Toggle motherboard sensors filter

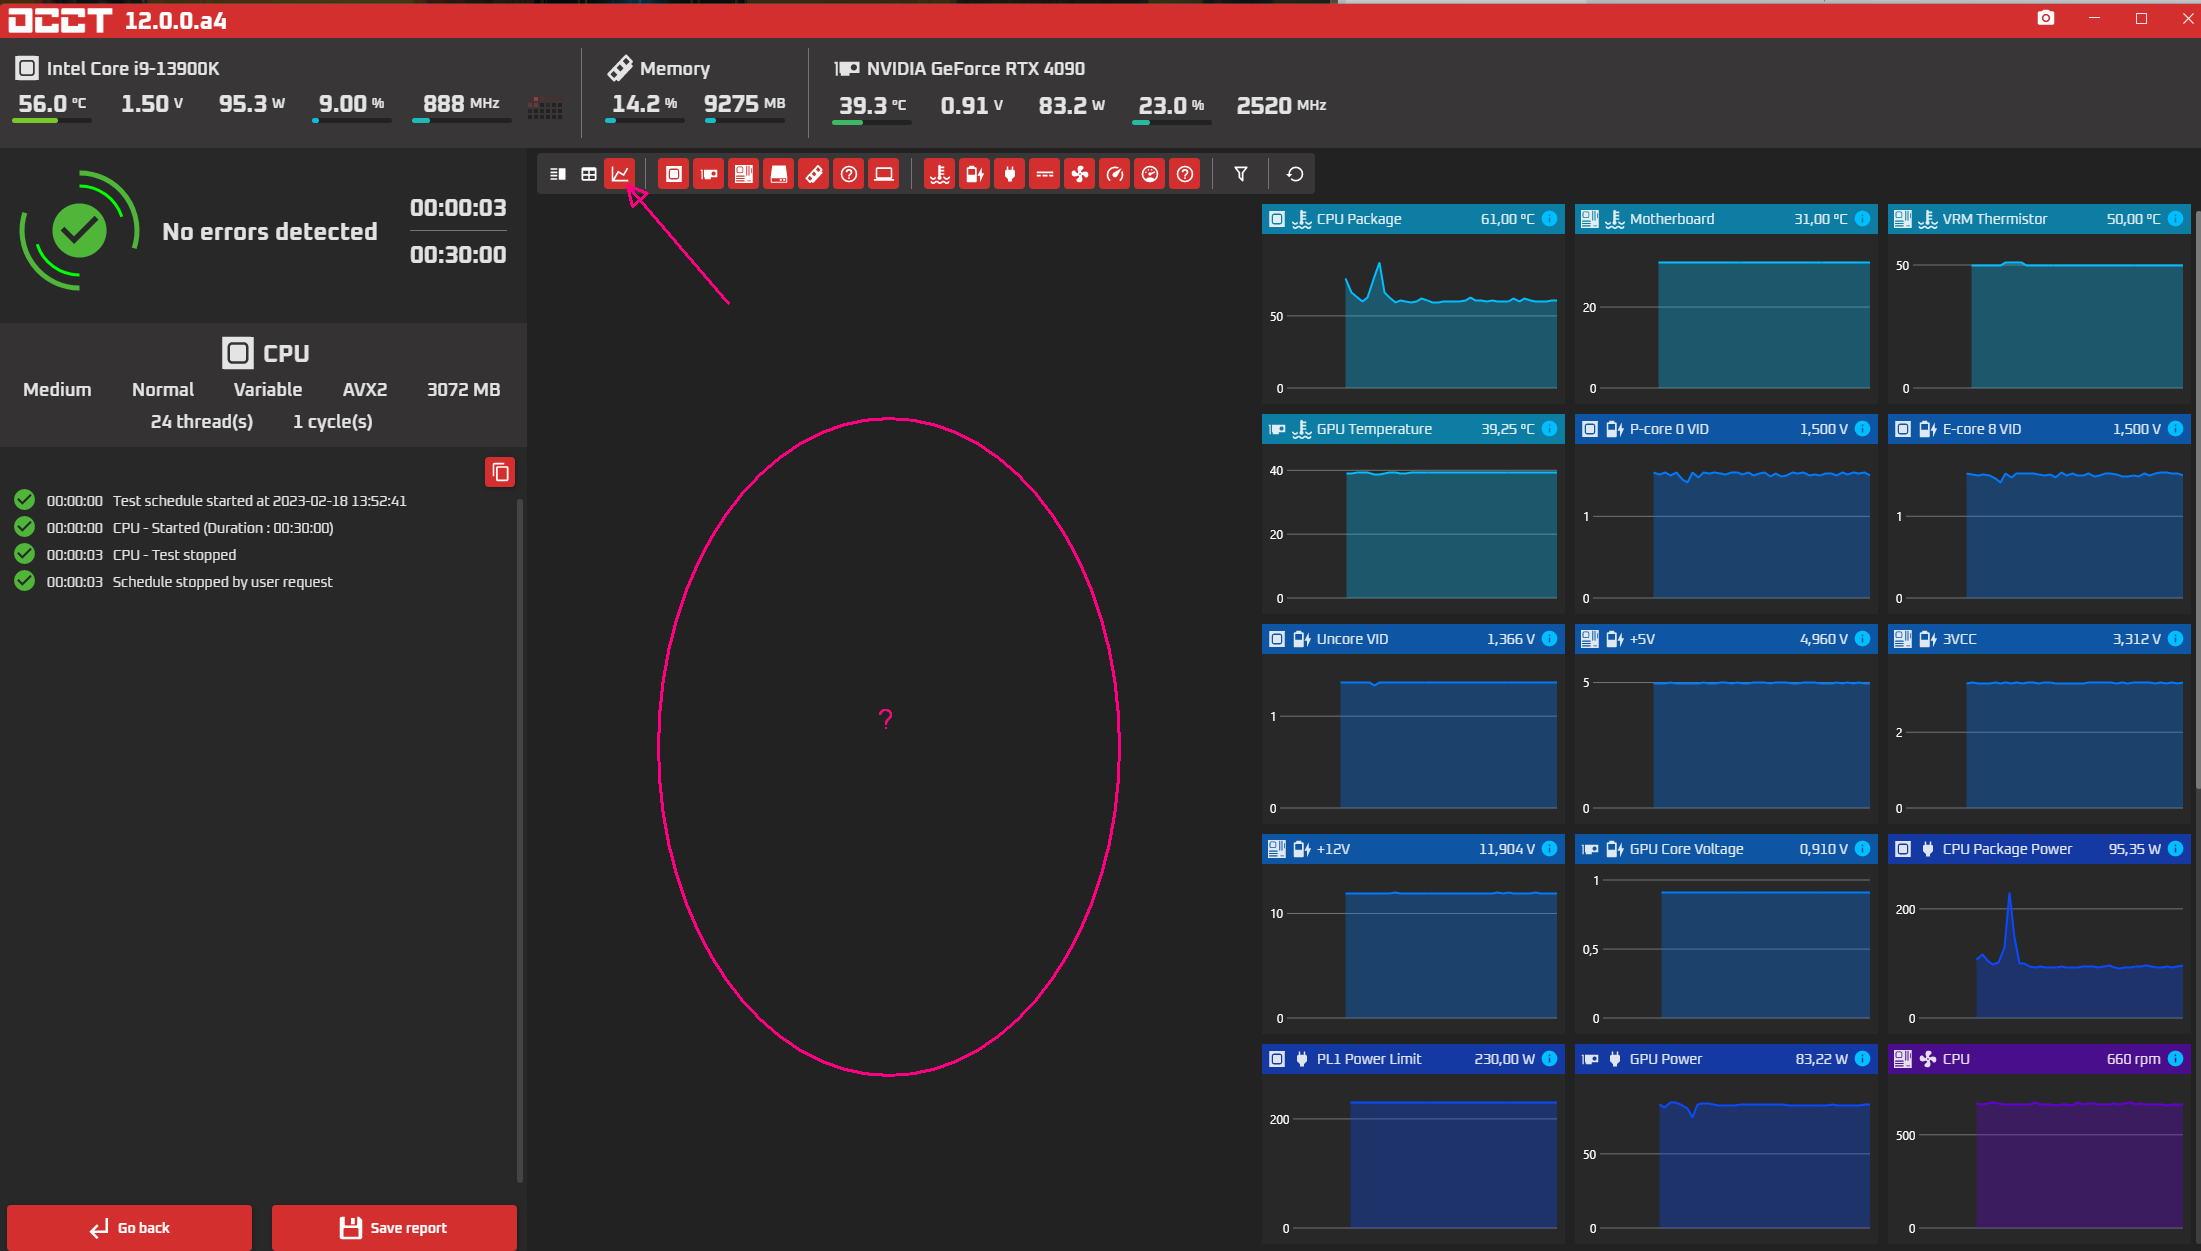tap(744, 174)
